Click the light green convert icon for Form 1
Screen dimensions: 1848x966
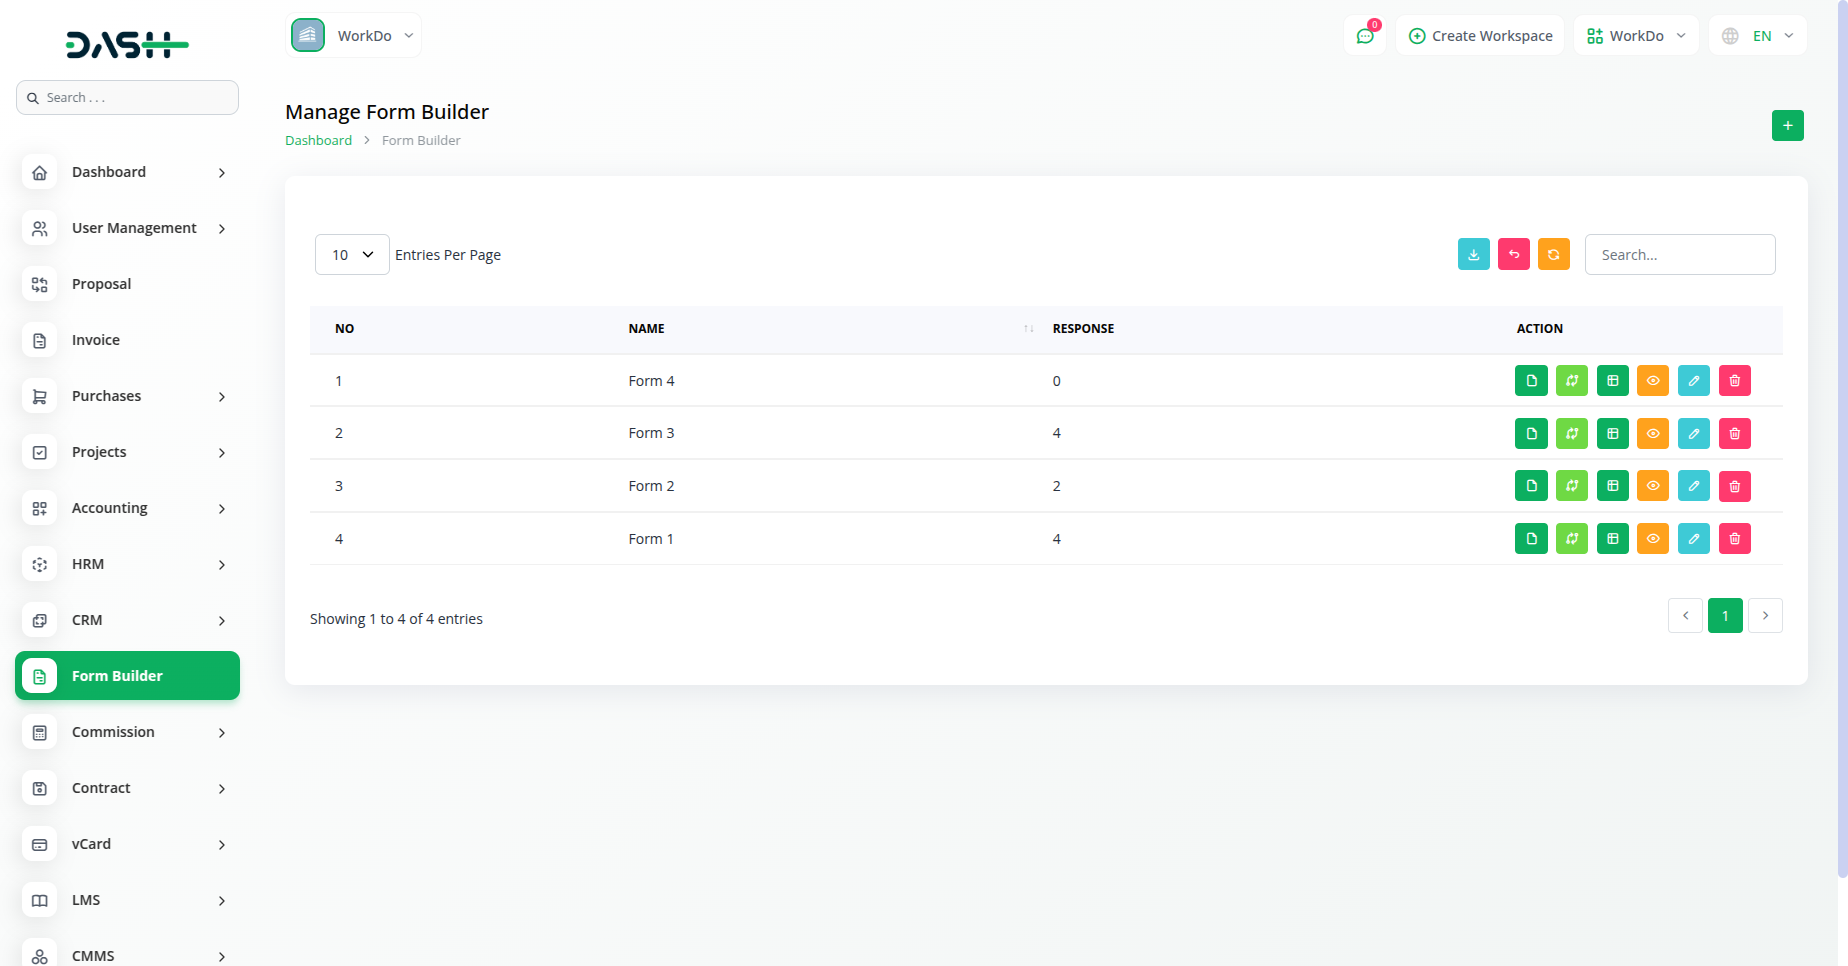point(1571,539)
